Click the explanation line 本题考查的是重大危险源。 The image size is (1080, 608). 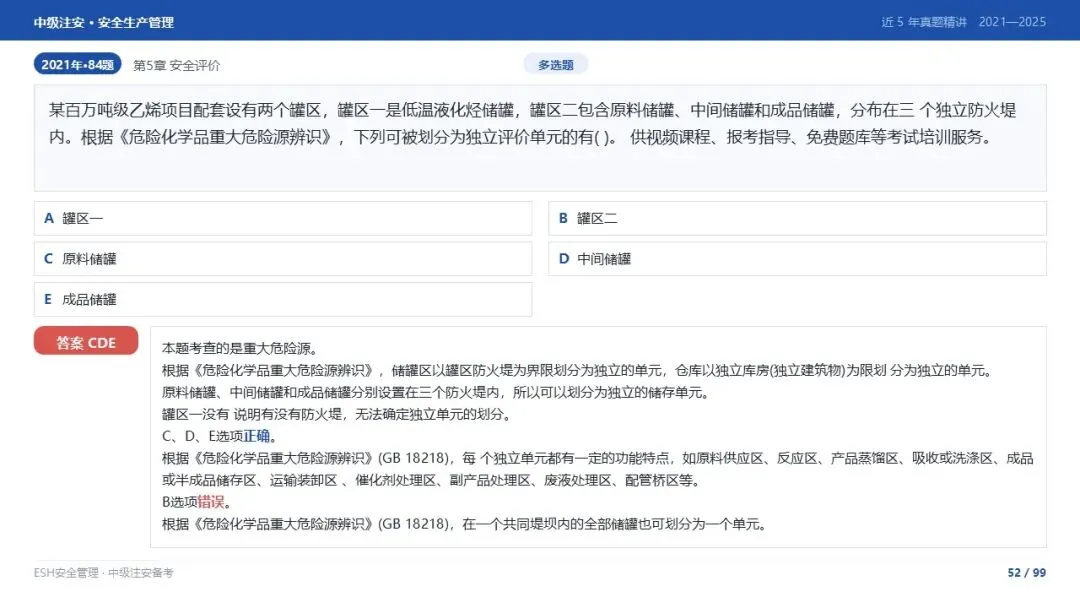(240, 348)
